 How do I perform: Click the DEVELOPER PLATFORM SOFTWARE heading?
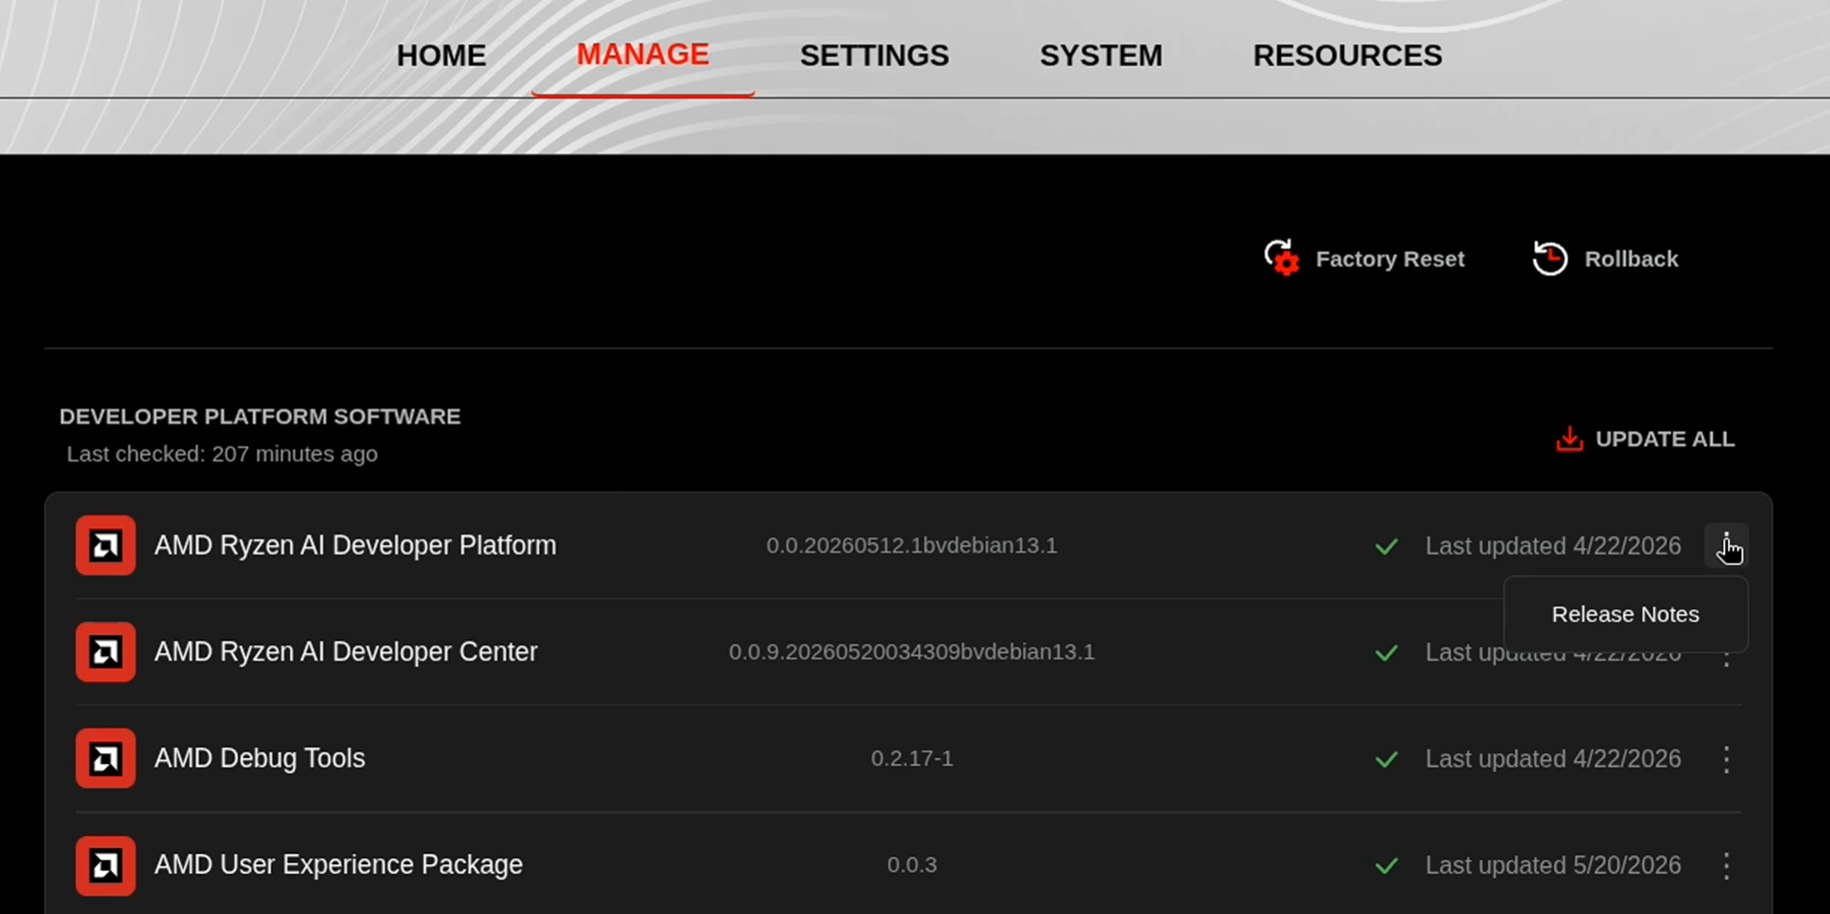(x=260, y=416)
